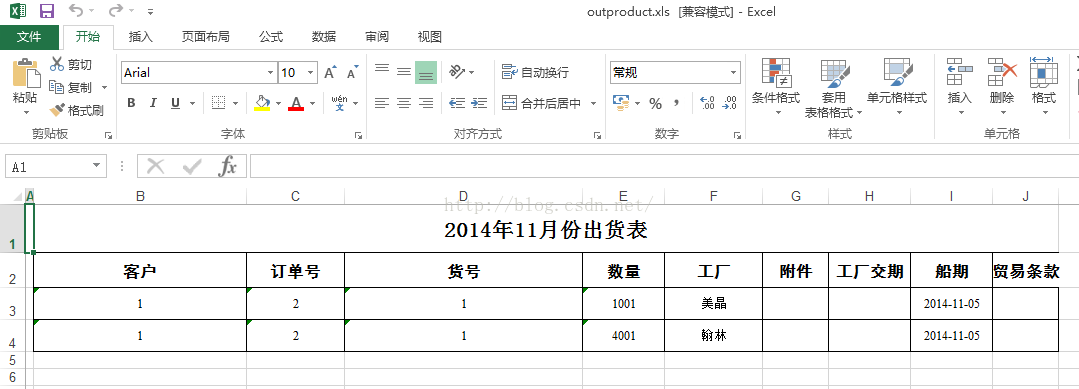Increase decimal places

707,103
